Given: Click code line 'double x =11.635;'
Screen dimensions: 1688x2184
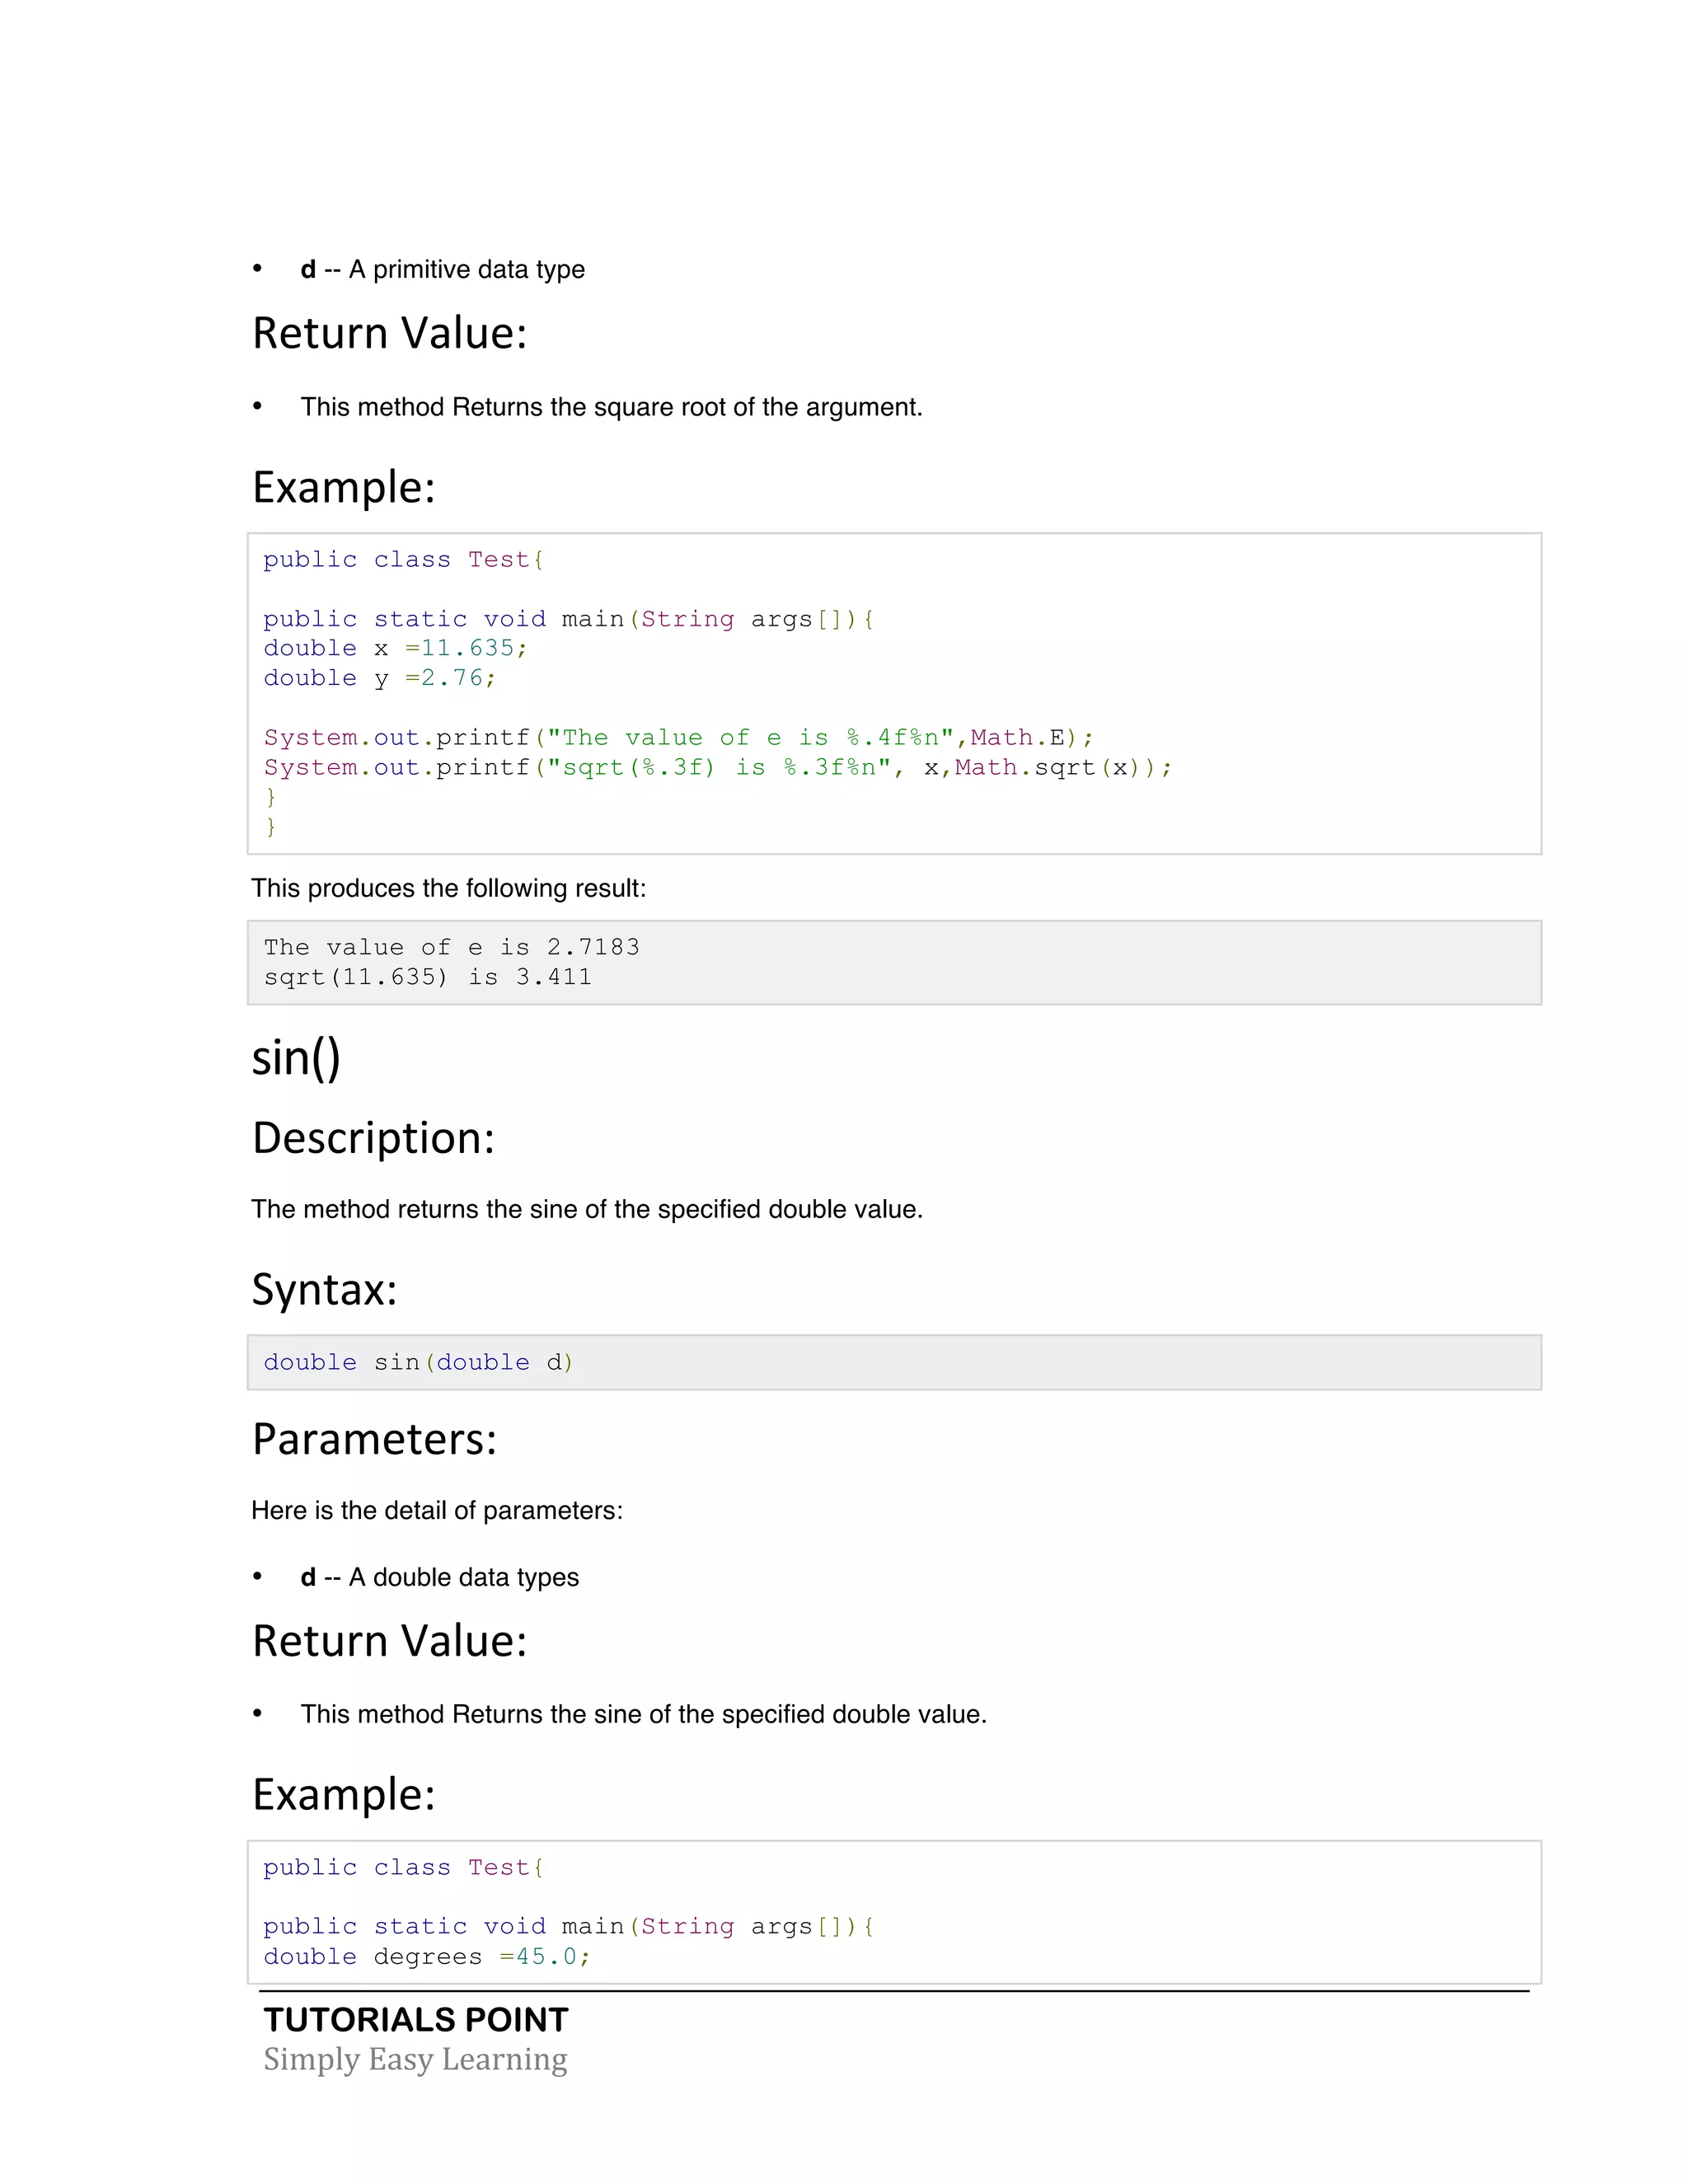Looking at the screenshot, I should click(x=395, y=648).
